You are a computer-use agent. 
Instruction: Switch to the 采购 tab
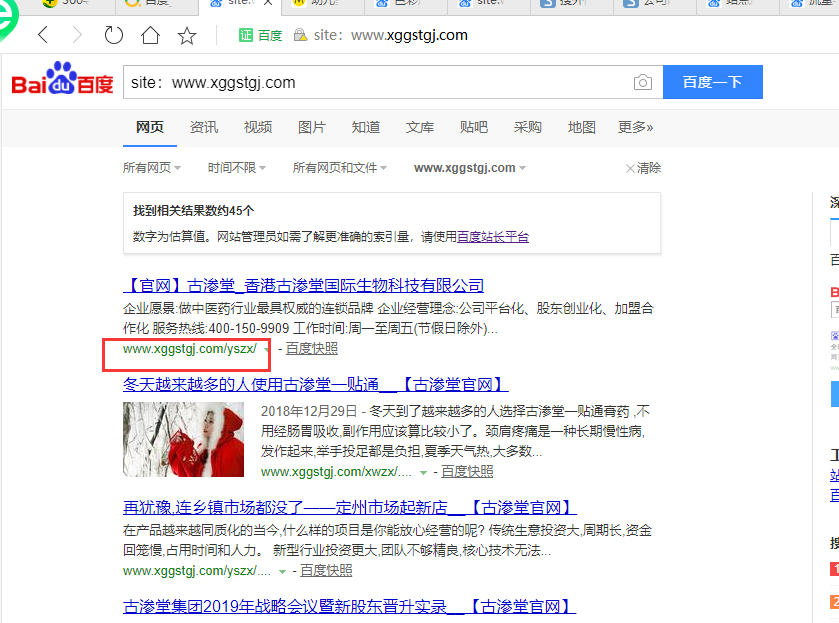click(528, 127)
